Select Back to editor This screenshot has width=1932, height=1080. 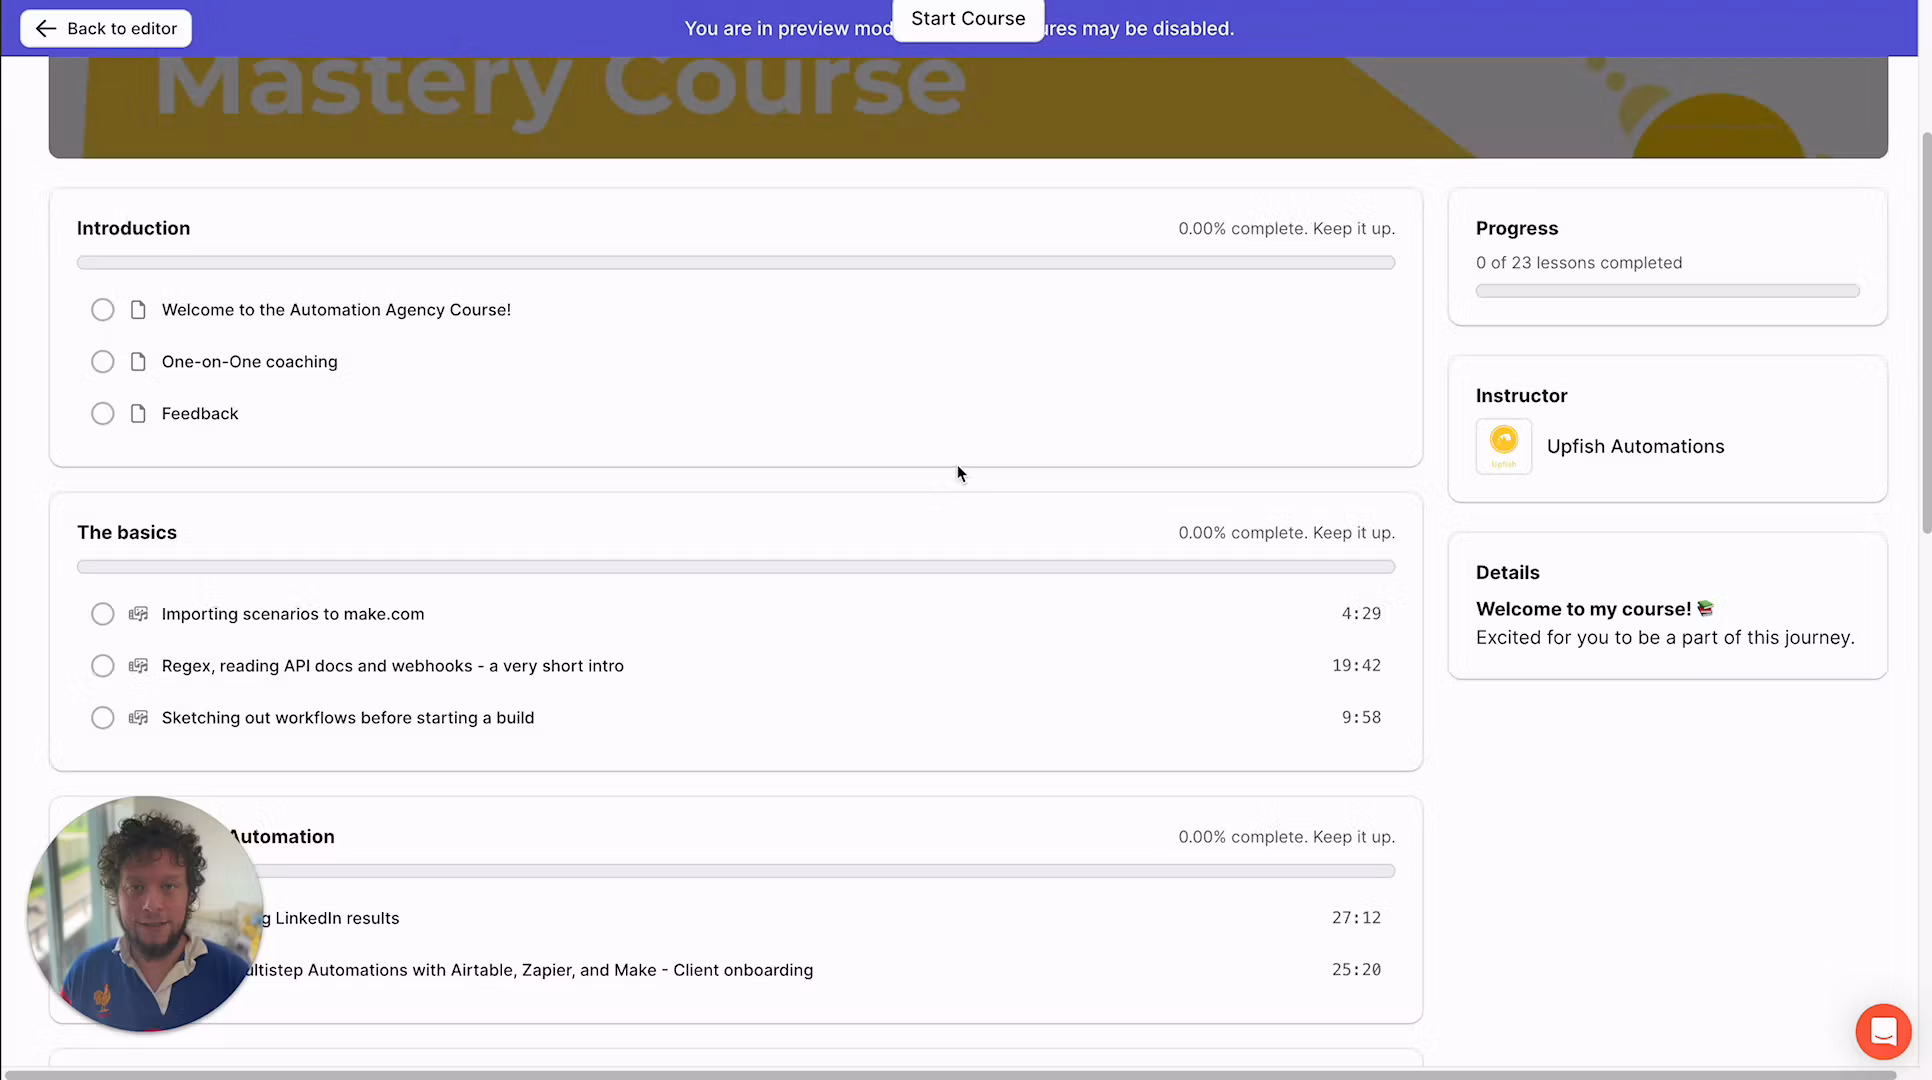coord(105,28)
